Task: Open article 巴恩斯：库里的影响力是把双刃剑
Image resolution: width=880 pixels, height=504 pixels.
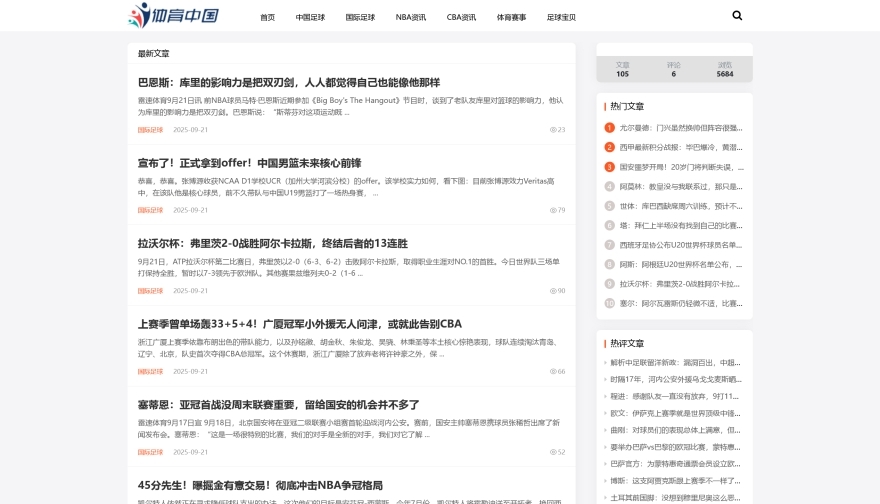Action: click(x=288, y=82)
